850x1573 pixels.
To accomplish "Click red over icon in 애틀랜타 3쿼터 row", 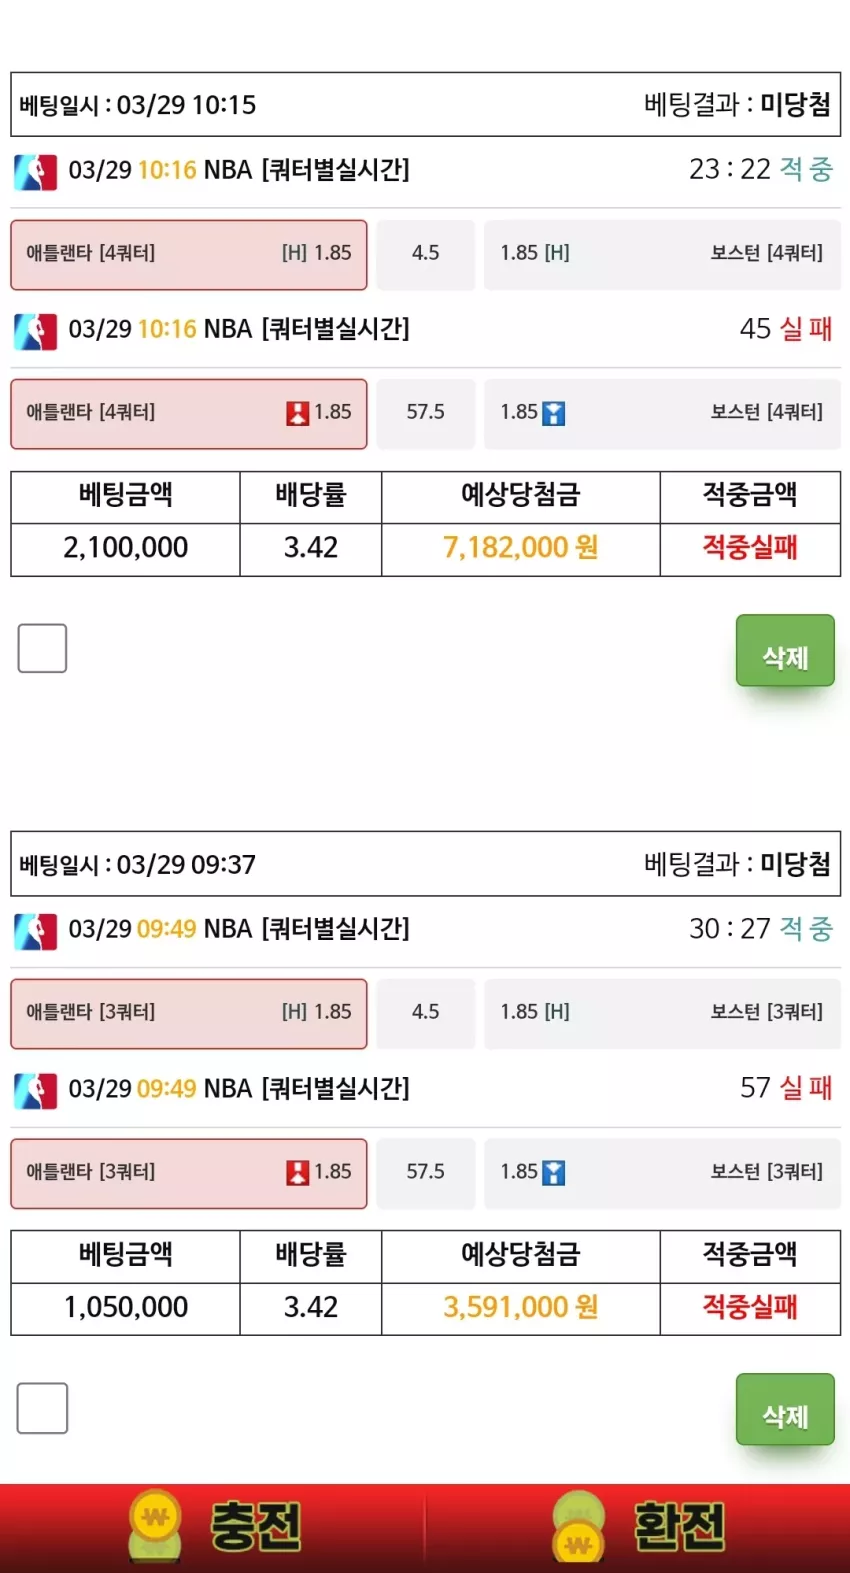I will pyautogui.click(x=297, y=1172).
